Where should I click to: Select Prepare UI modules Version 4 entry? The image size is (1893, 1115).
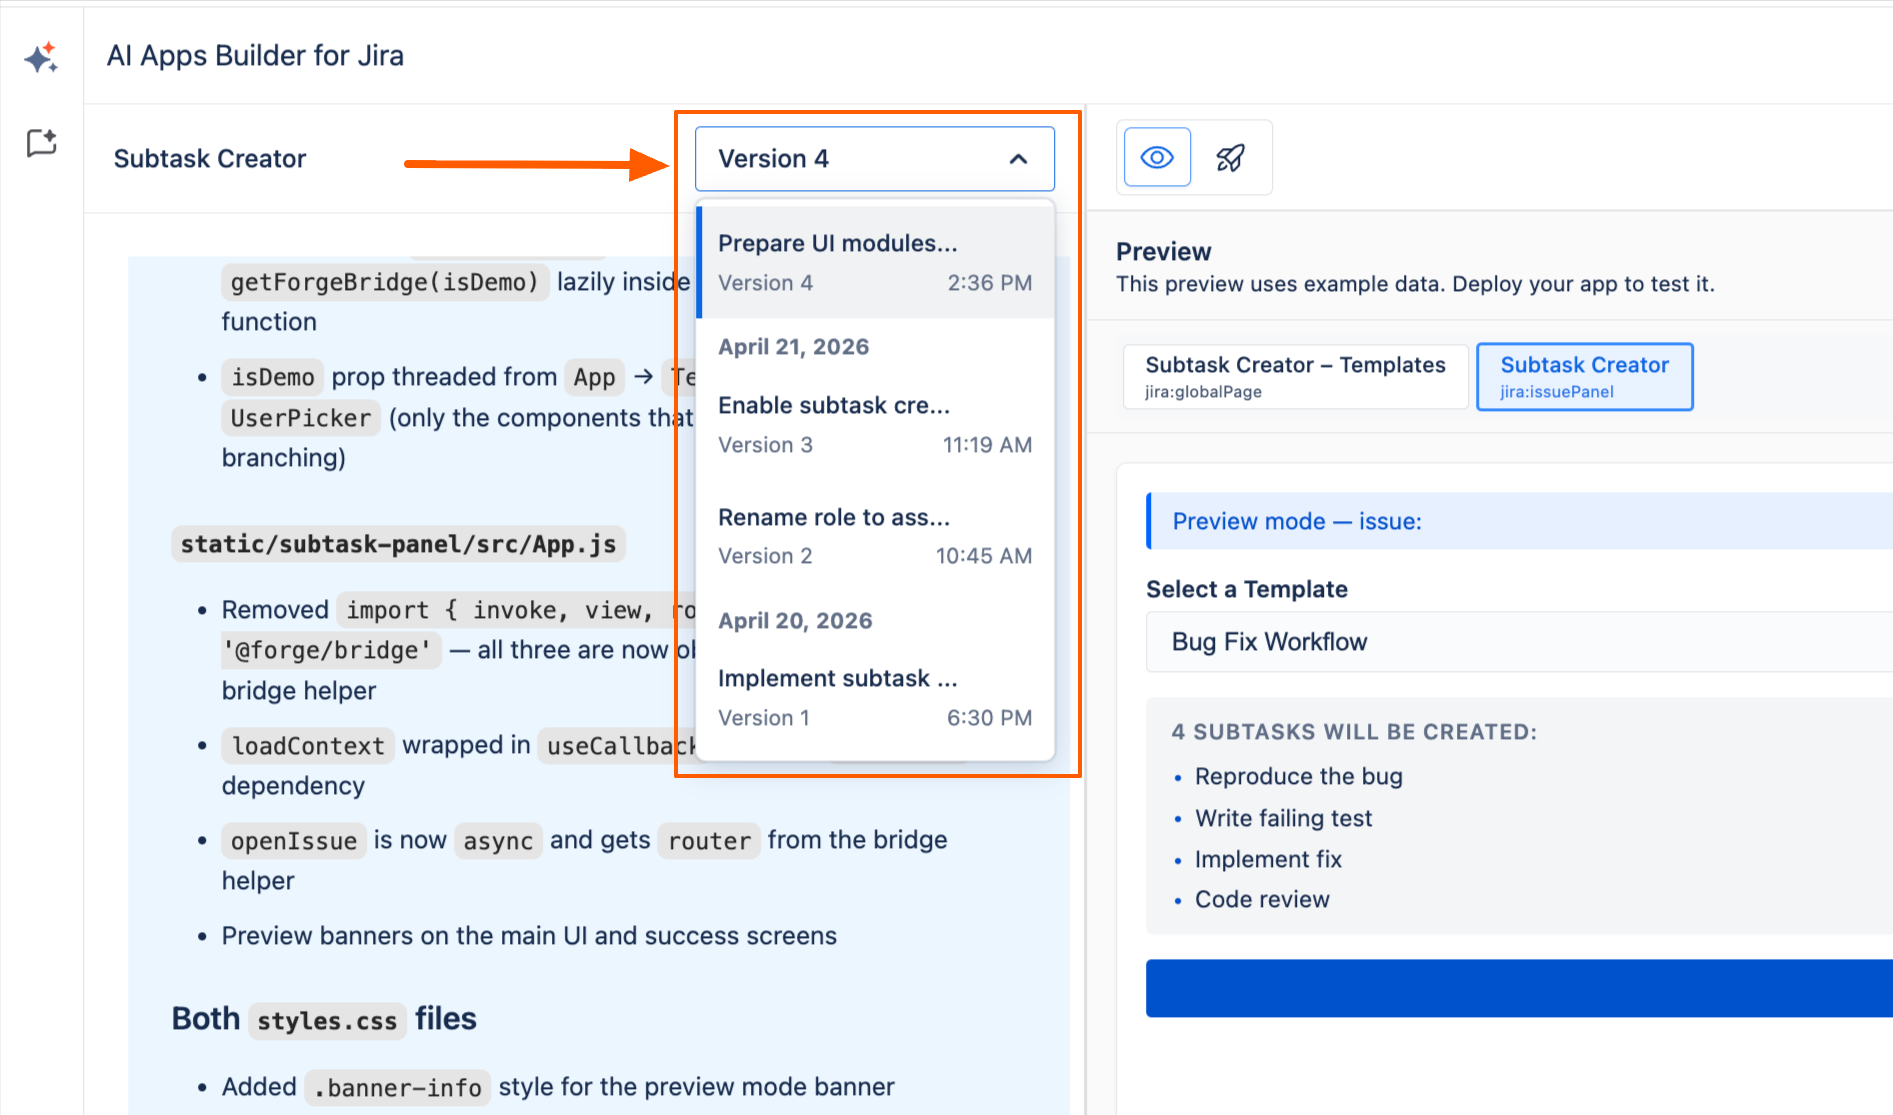click(x=875, y=263)
